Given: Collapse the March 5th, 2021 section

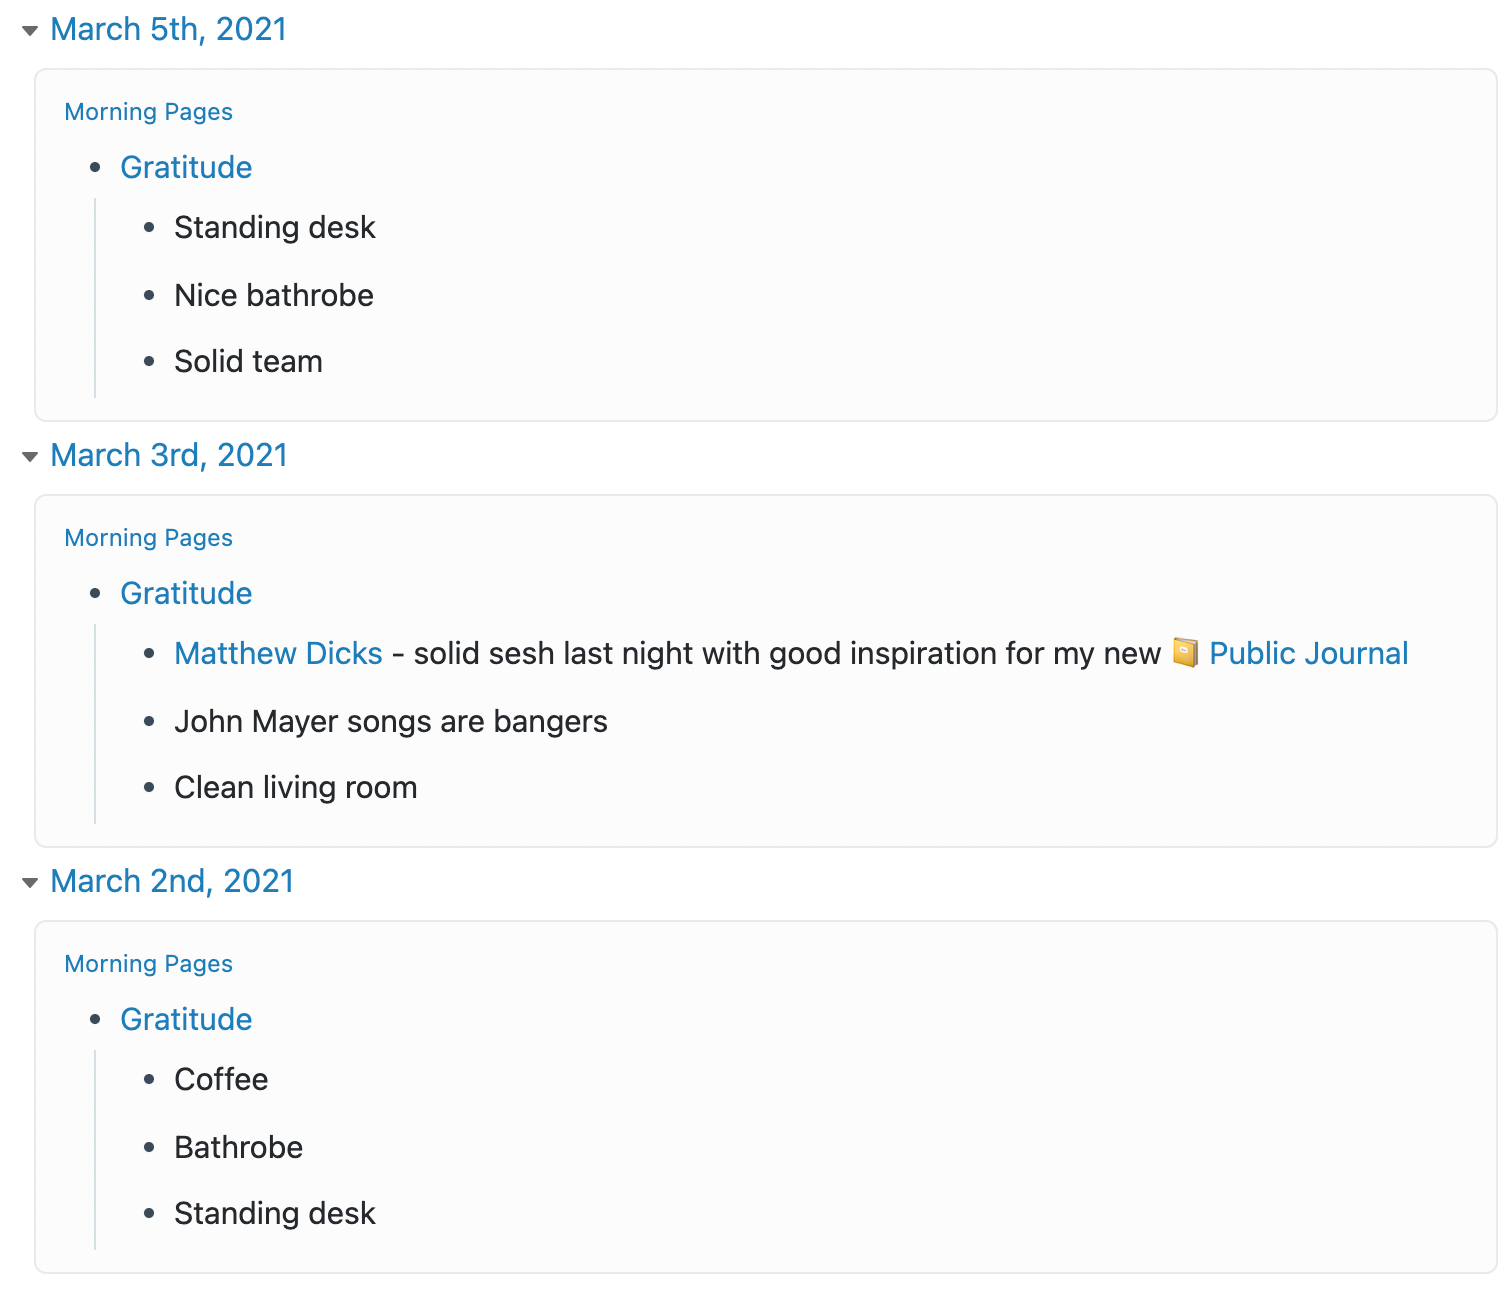Looking at the screenshot, I should point(30,31).
